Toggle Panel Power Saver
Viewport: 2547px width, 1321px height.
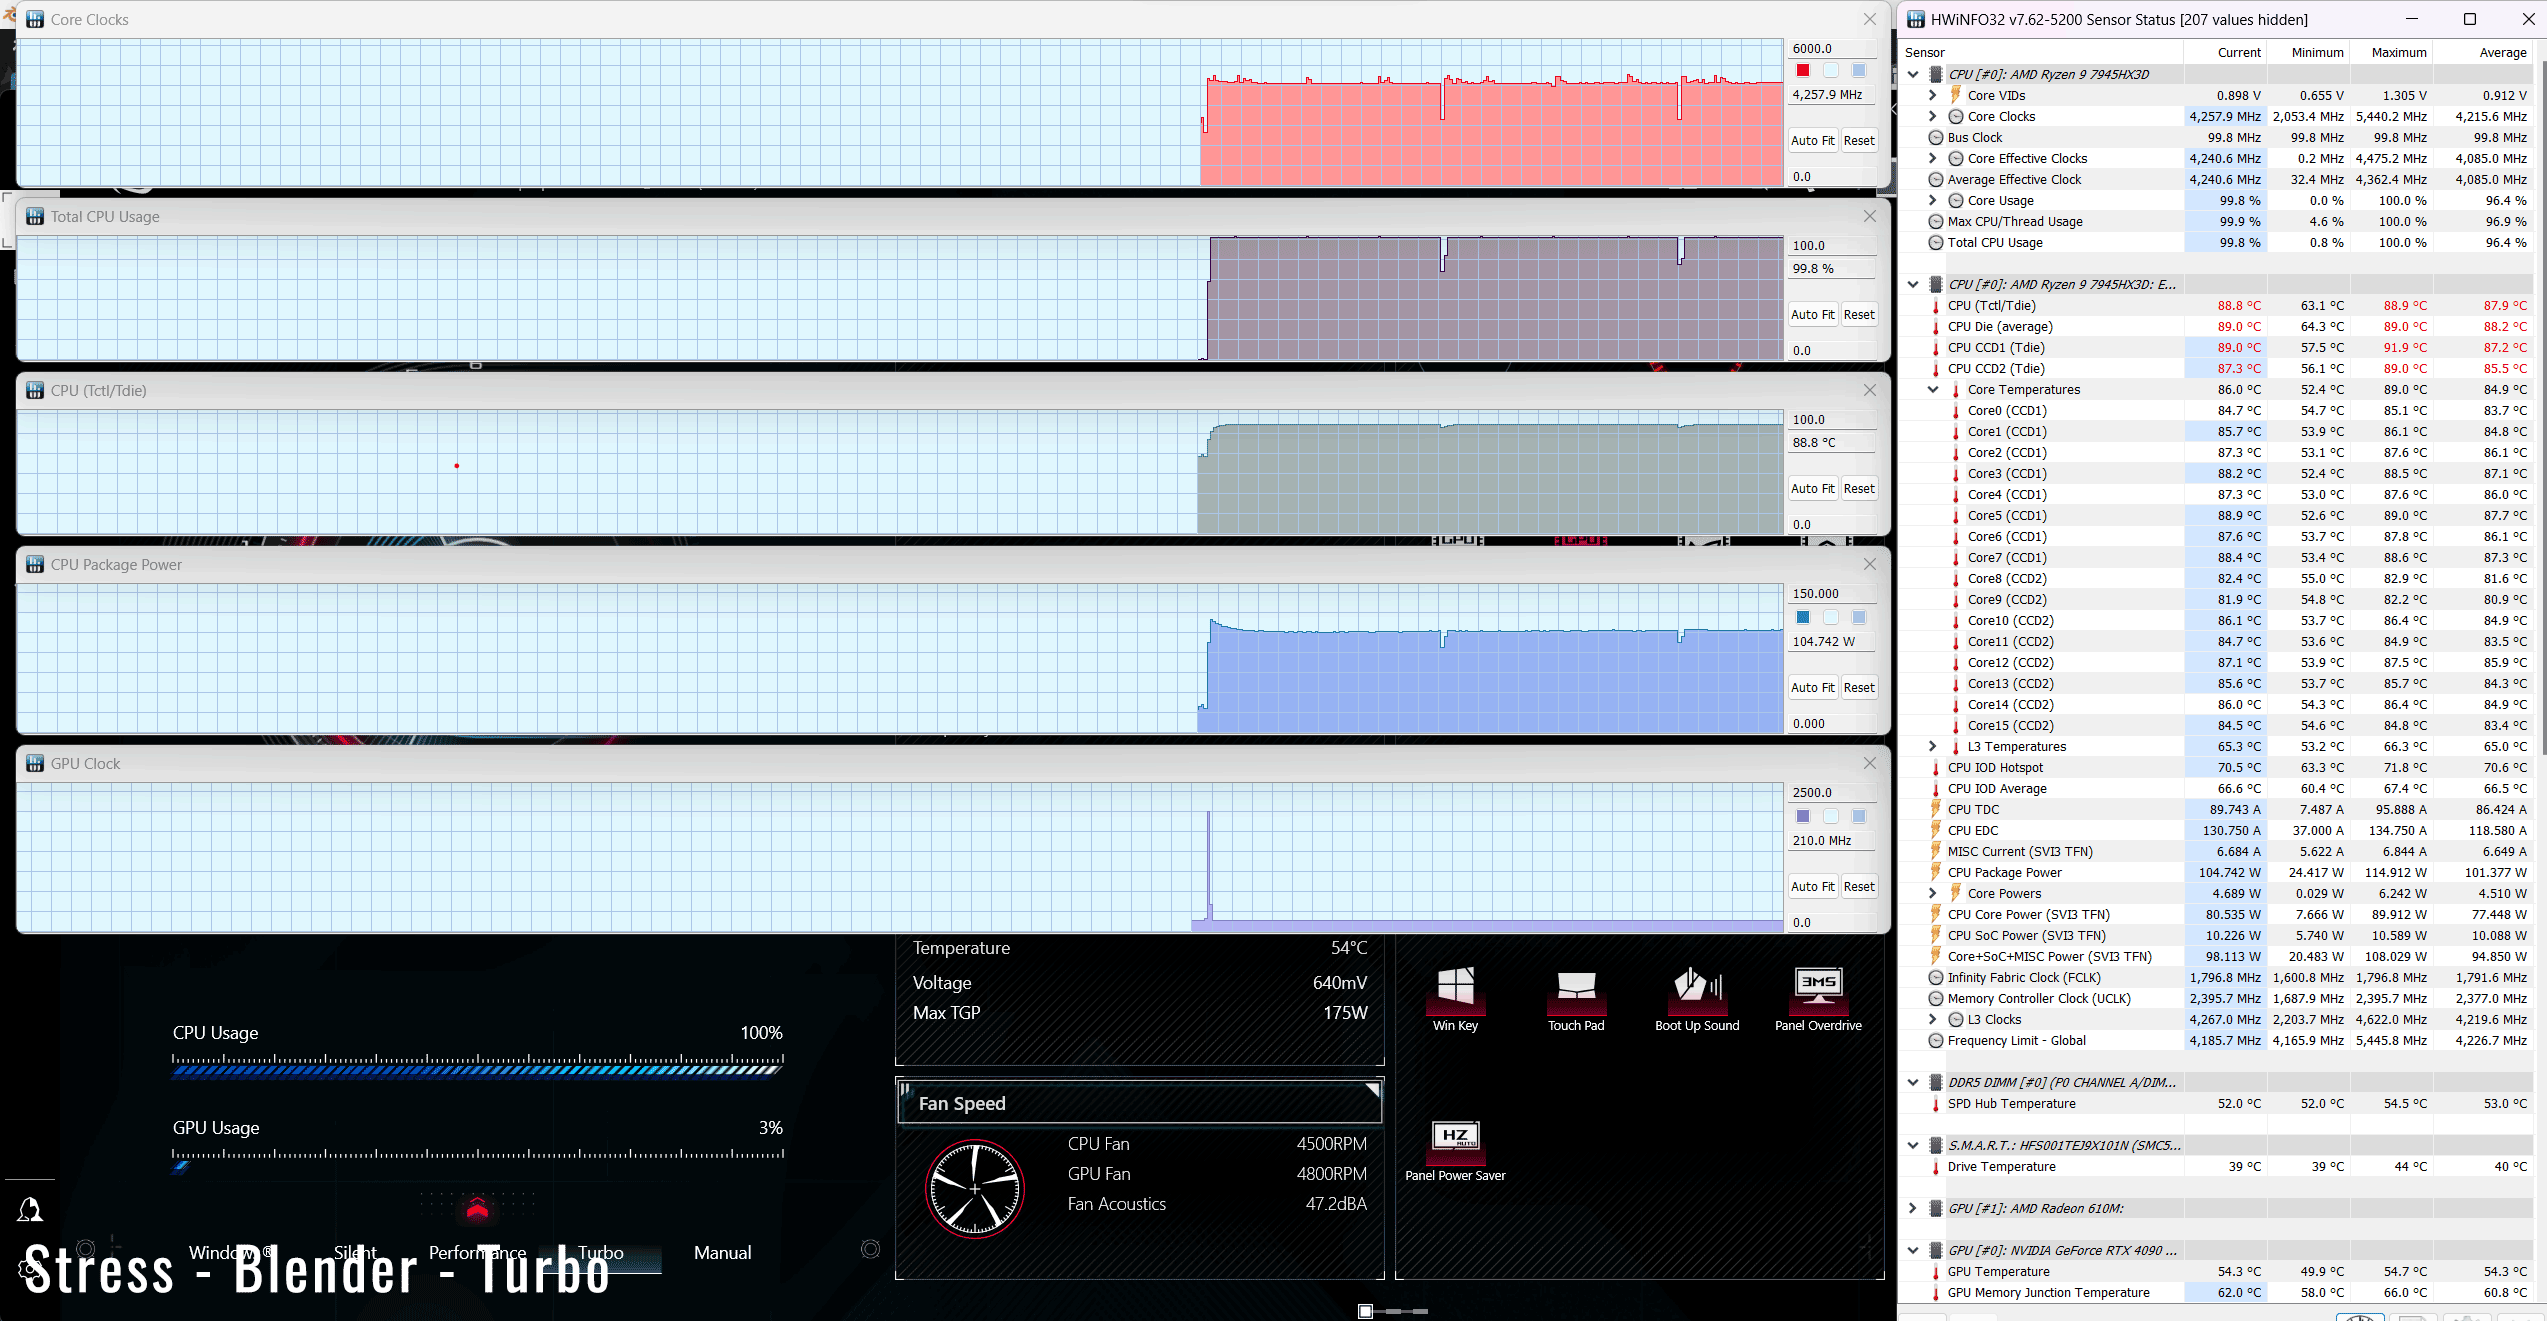[x=1455, y=1150]
